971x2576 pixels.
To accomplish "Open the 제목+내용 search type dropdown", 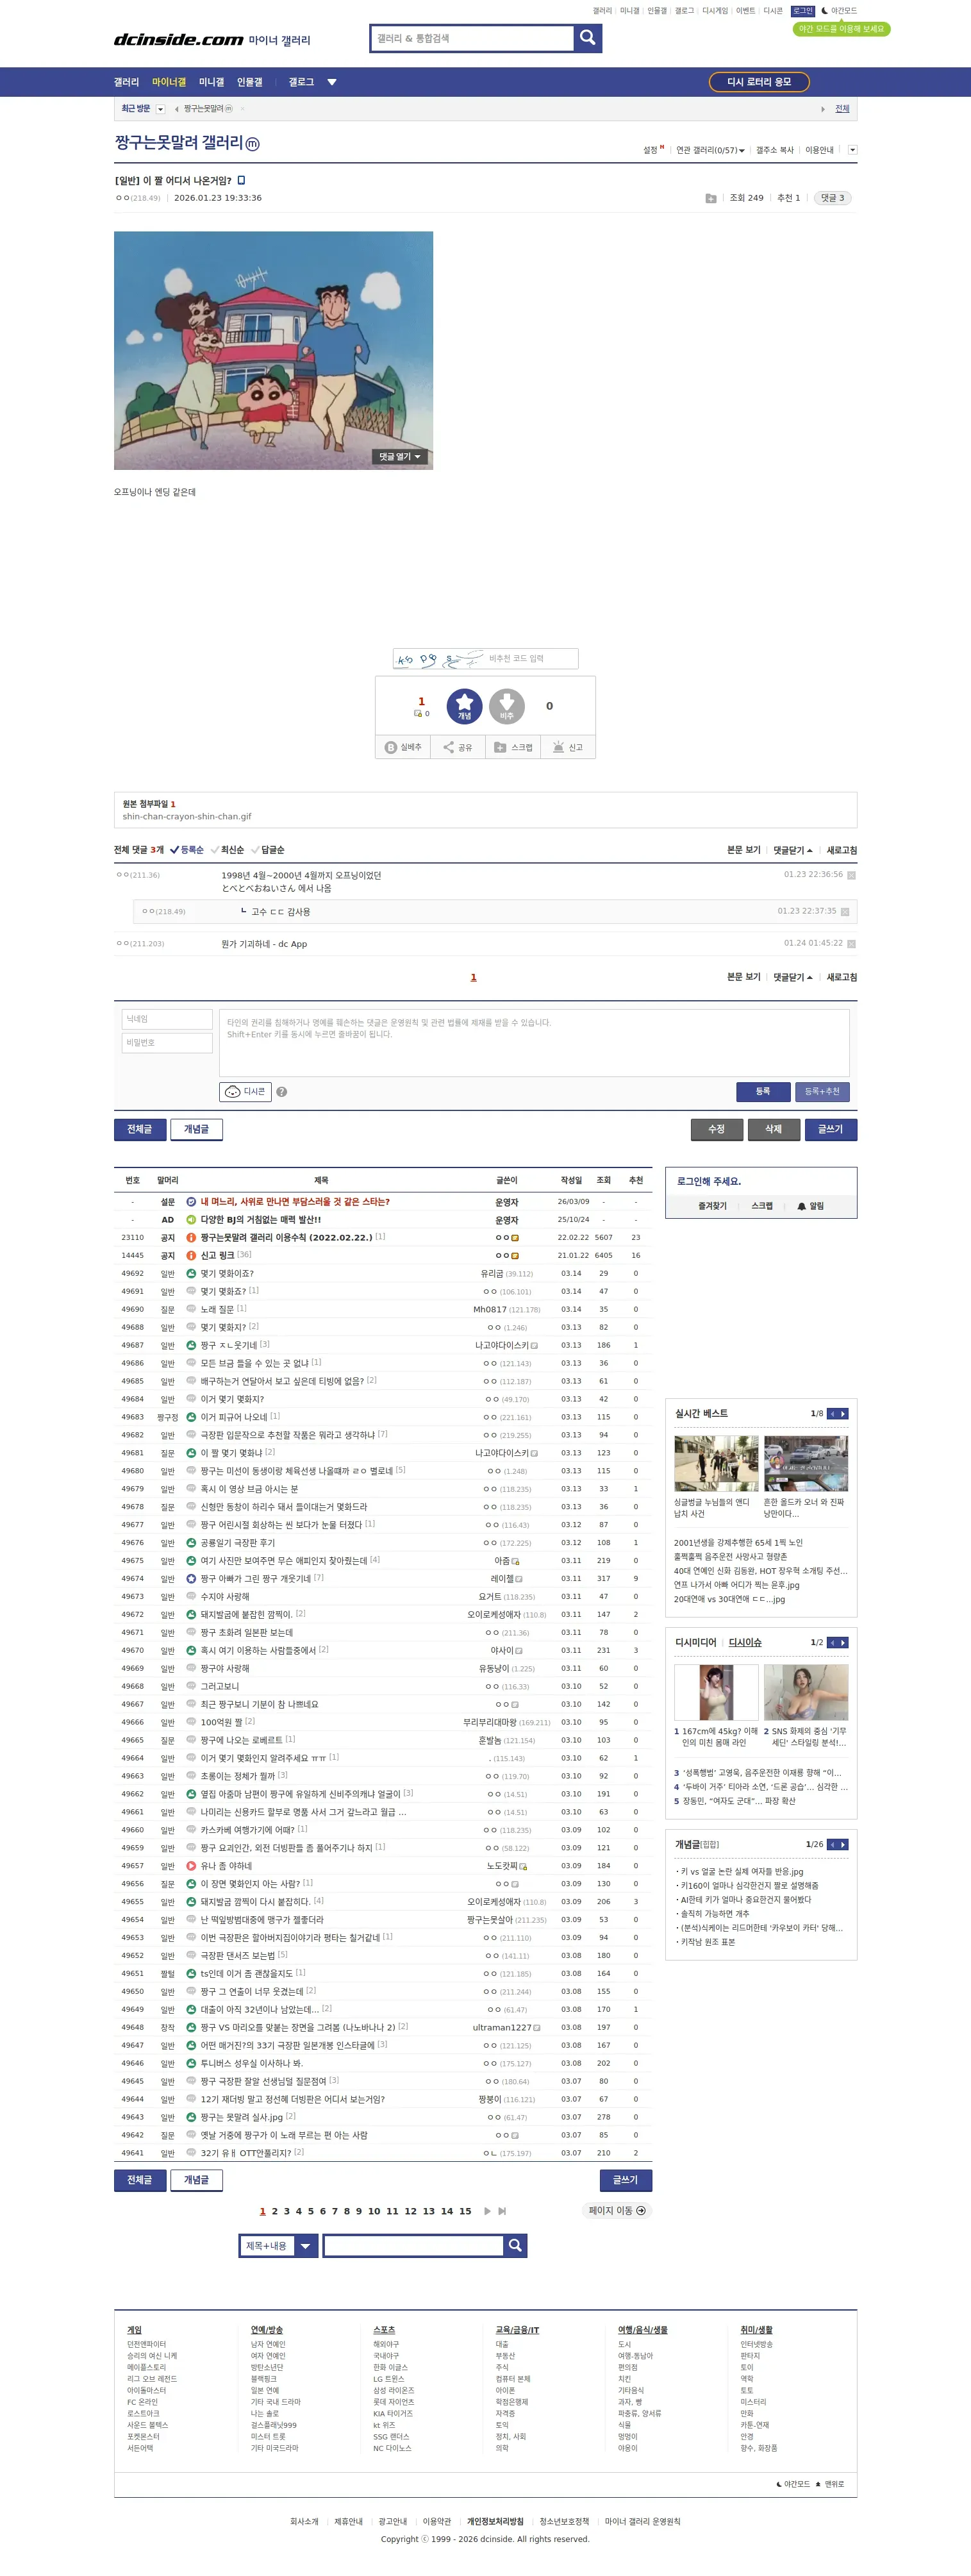I will (279, 2245).
